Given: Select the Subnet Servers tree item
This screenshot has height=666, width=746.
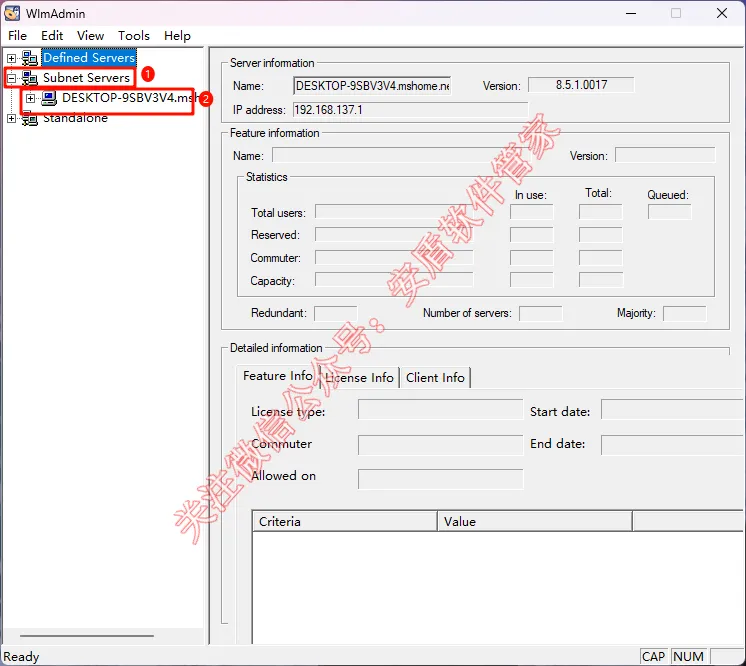Looking at the screenshot, I should click(x=86, y=78).
